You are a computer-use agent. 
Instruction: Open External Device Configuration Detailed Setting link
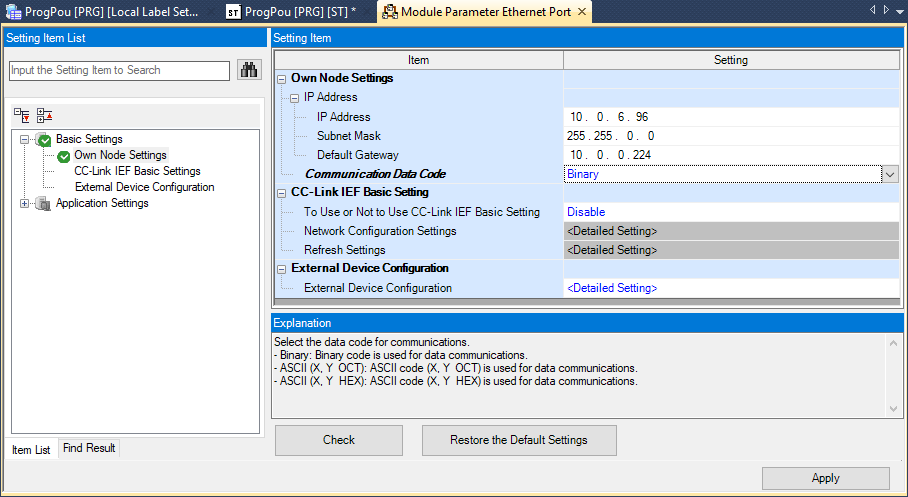pos(612,288)
